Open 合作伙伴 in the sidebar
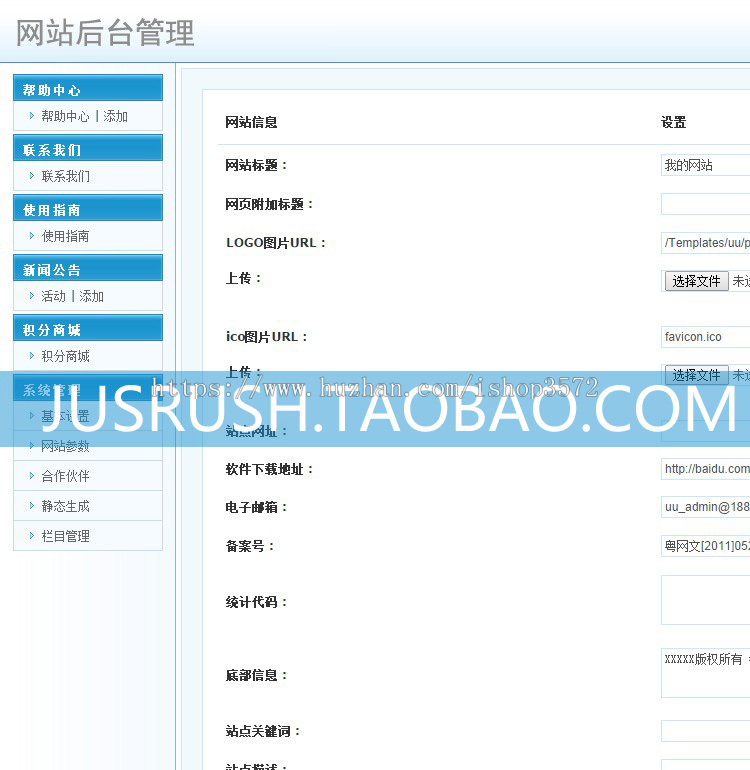This screenshot has width=750, height=770. [x=65, y=476]
